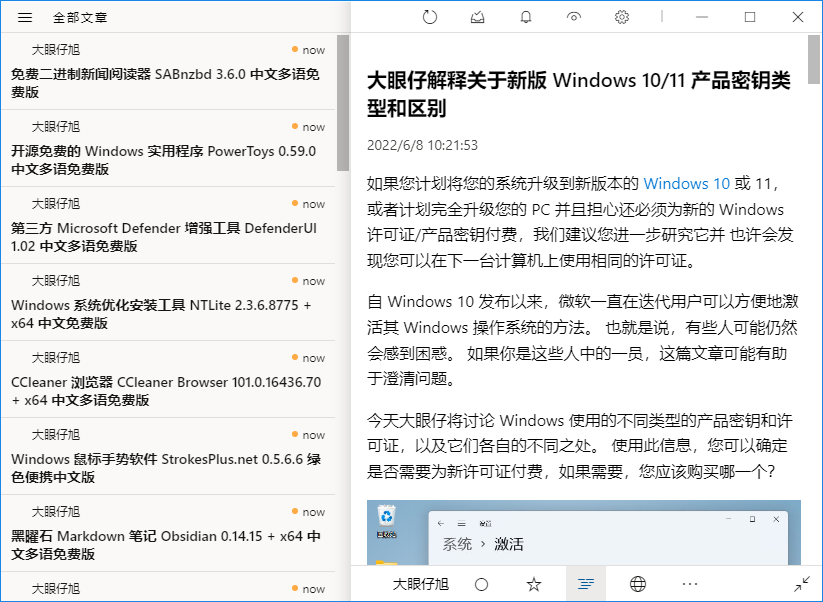The image size is (823, 602).
Task: Click the article headline about Windows 10/11 产品密钥
Action: point(578,94)
